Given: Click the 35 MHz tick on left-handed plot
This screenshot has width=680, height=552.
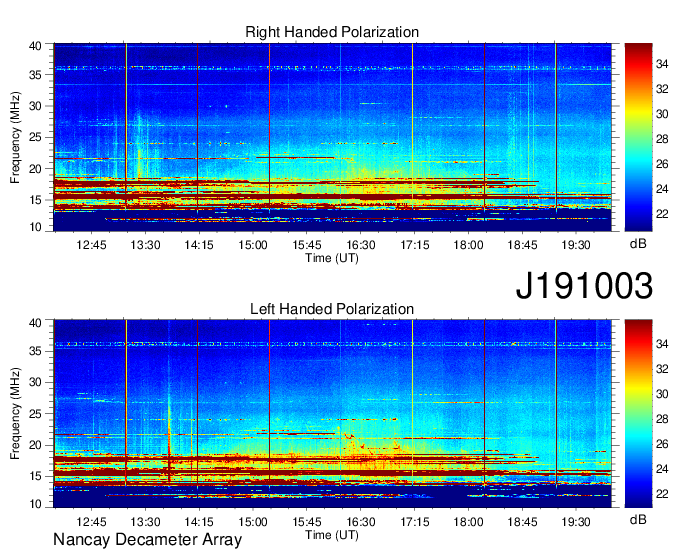Looking at the screenshot, I should [35, 351].
